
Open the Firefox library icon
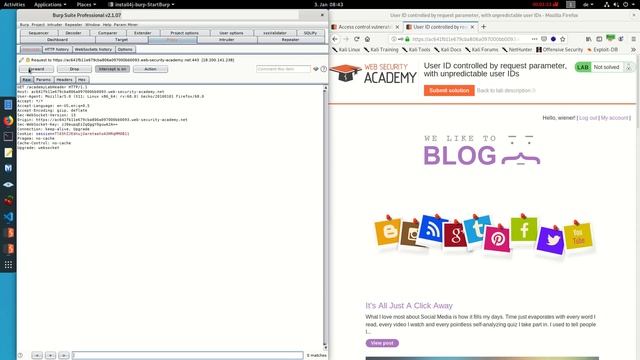click(589, 39)
